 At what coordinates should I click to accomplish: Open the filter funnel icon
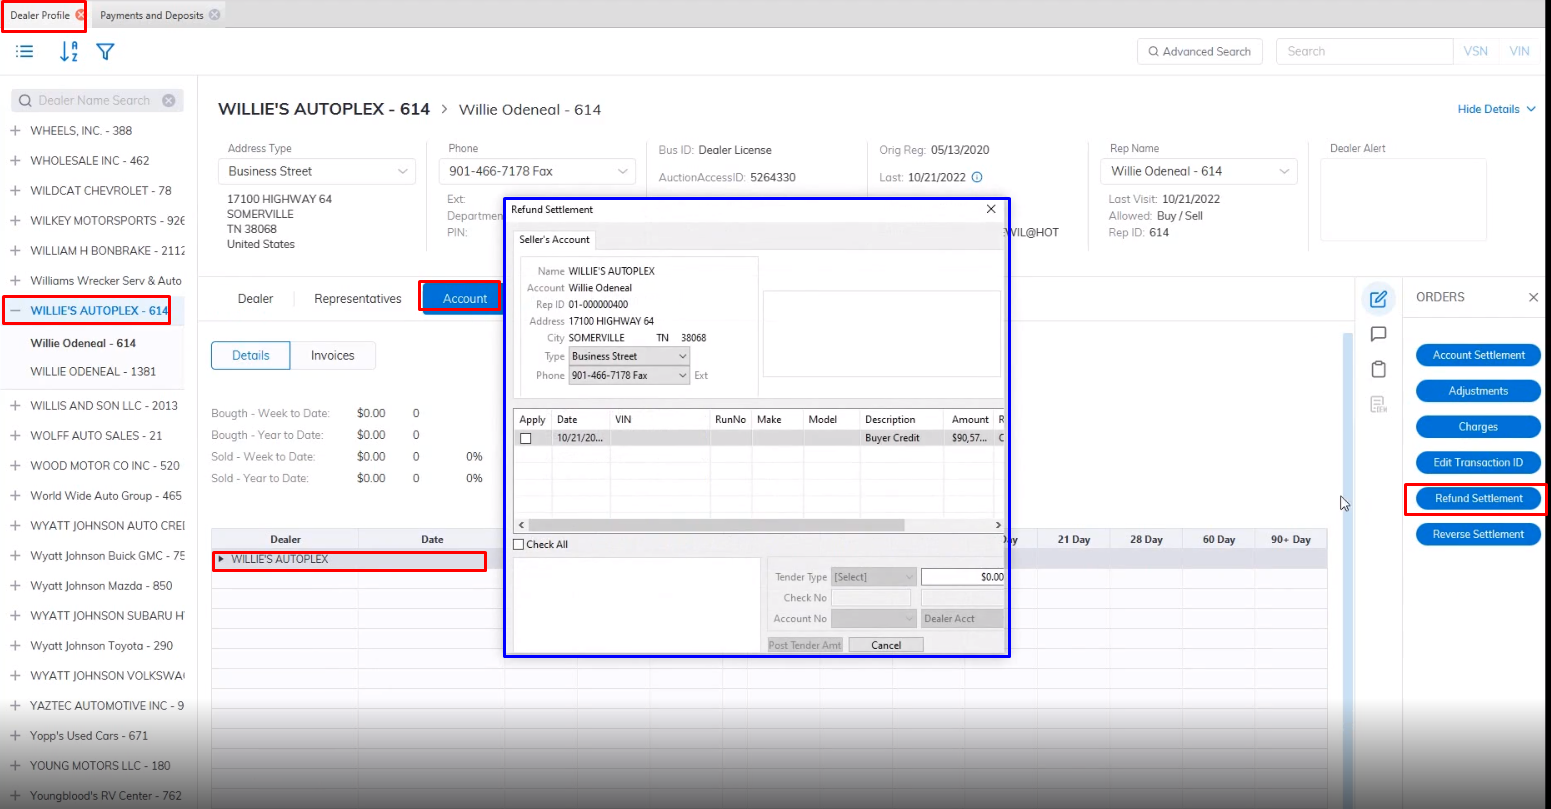click(x=105, y=52)
